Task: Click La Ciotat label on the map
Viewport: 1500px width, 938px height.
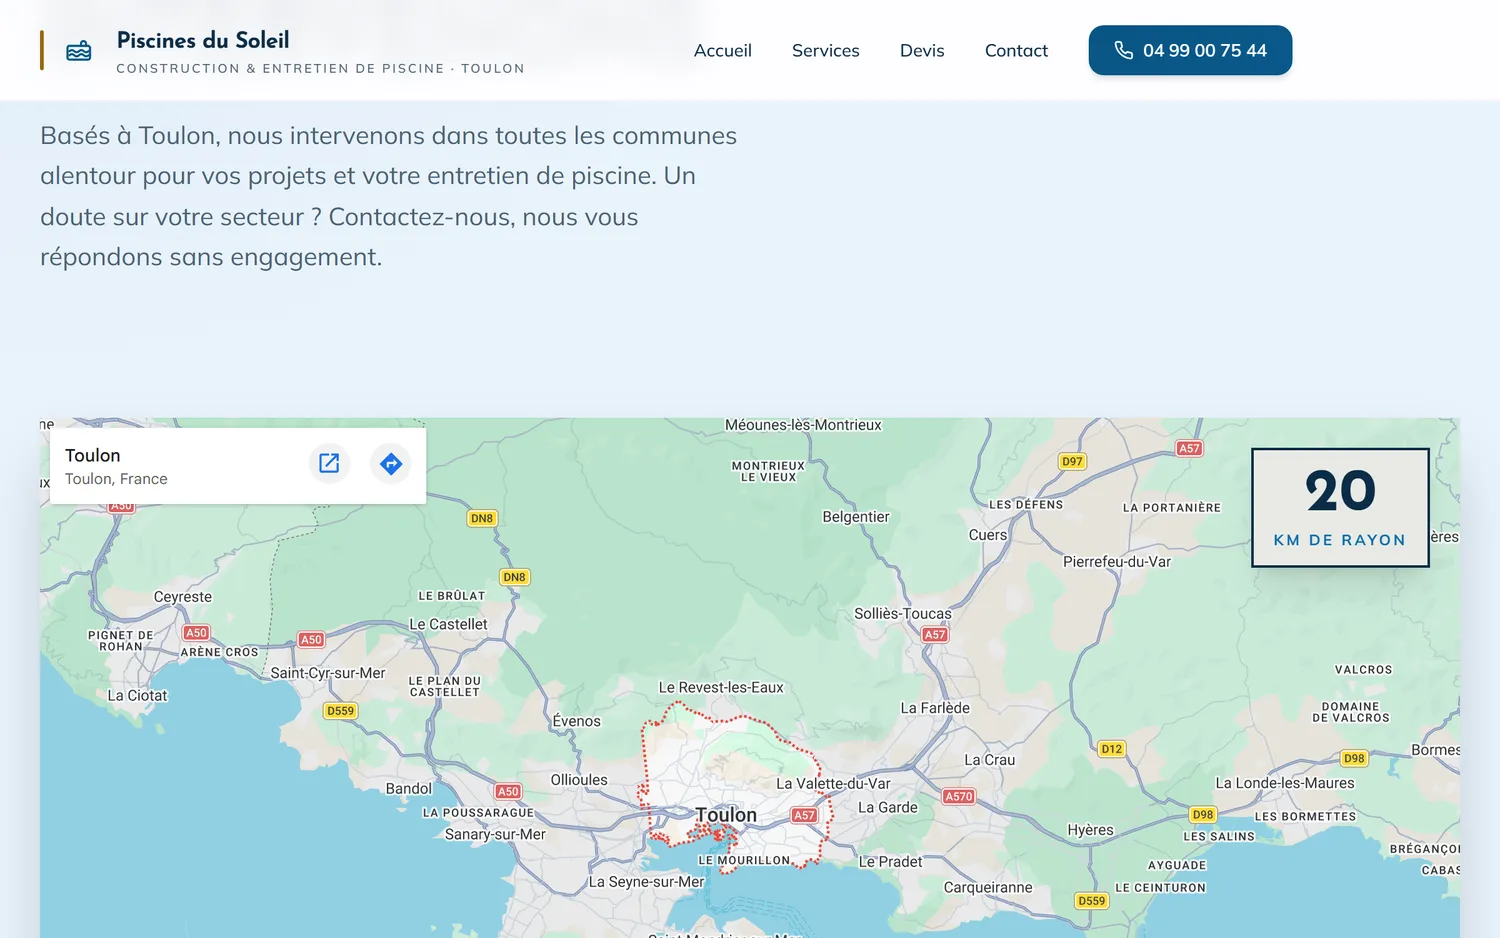Action: pyautogui.click(x=138, y=696)
